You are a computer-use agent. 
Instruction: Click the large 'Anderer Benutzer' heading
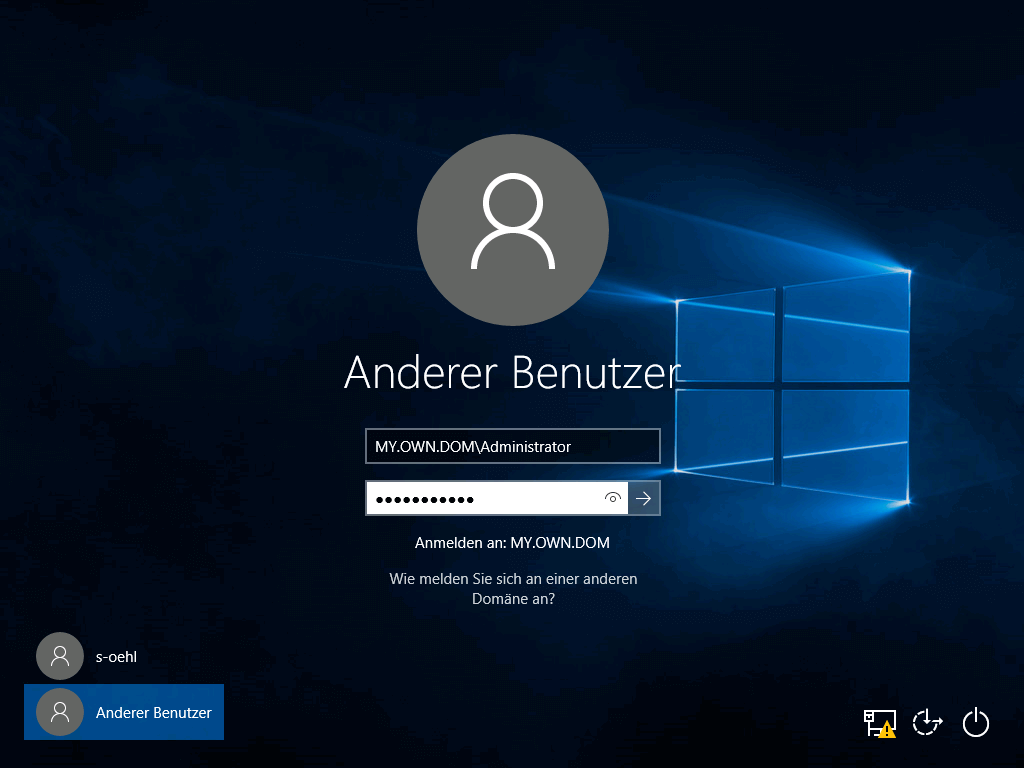(x=512, y=372)
